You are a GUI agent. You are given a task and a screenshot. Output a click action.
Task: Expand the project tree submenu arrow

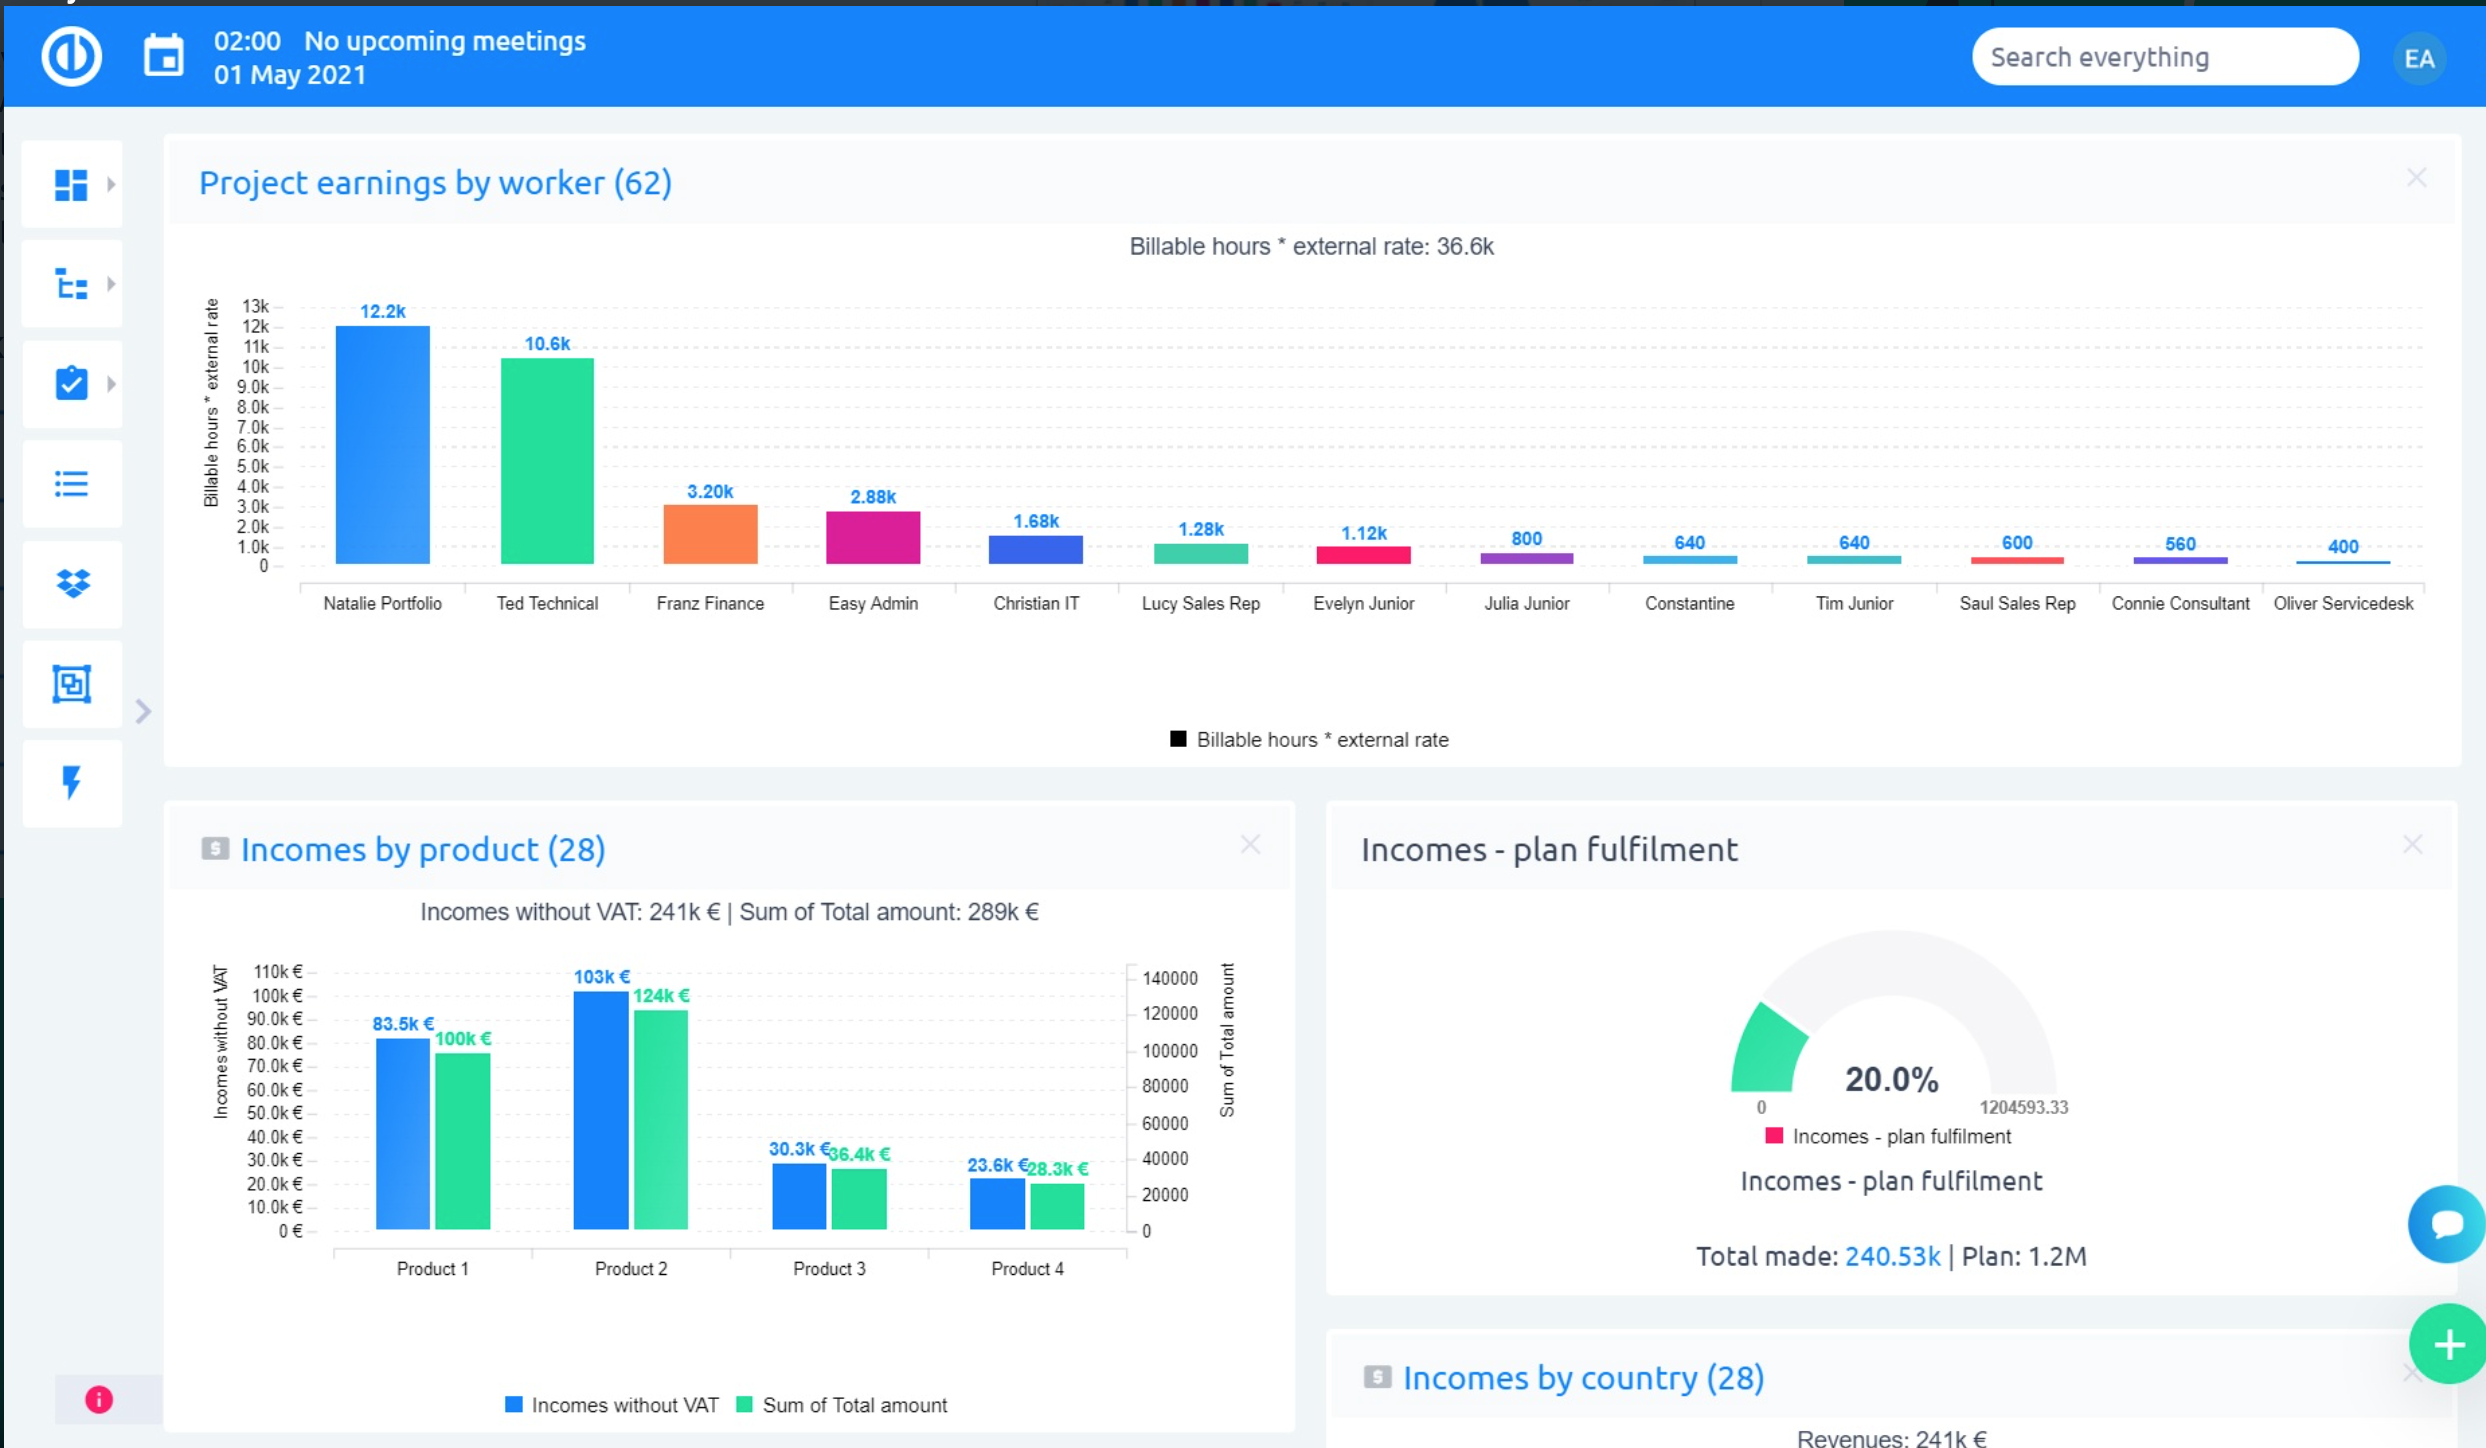[x=111, y=285]
